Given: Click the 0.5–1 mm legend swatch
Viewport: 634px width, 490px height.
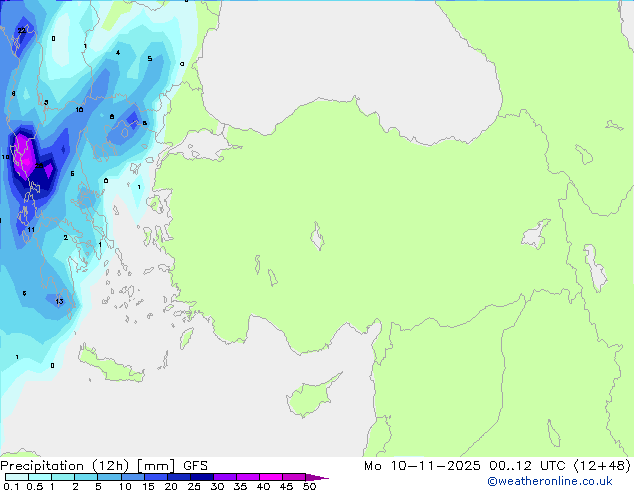Looking at the screenshot, I should click(40, 477).
